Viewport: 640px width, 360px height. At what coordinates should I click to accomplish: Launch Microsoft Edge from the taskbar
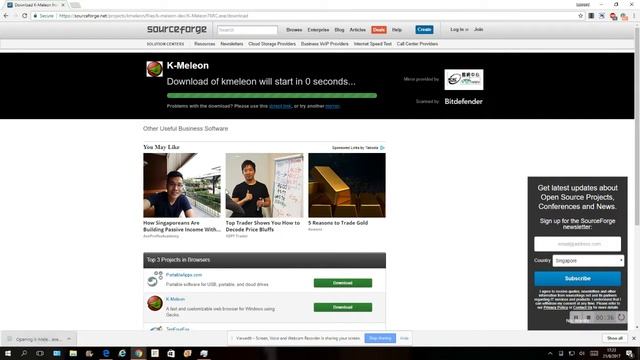coord(106,353)
